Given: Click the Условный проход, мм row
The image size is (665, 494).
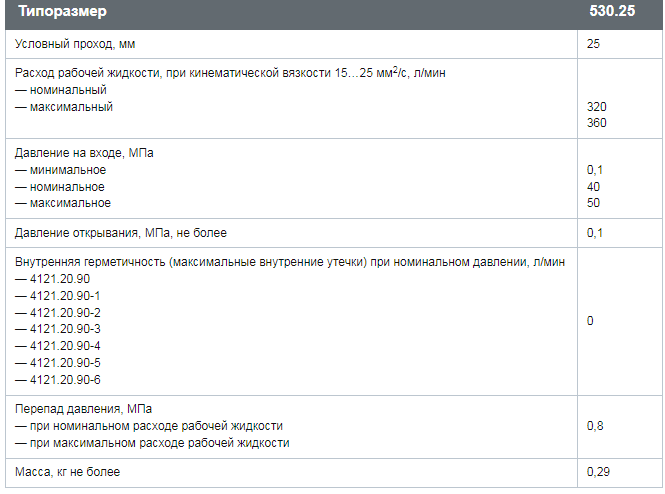Looking at the screenshot, I should 333,44.
